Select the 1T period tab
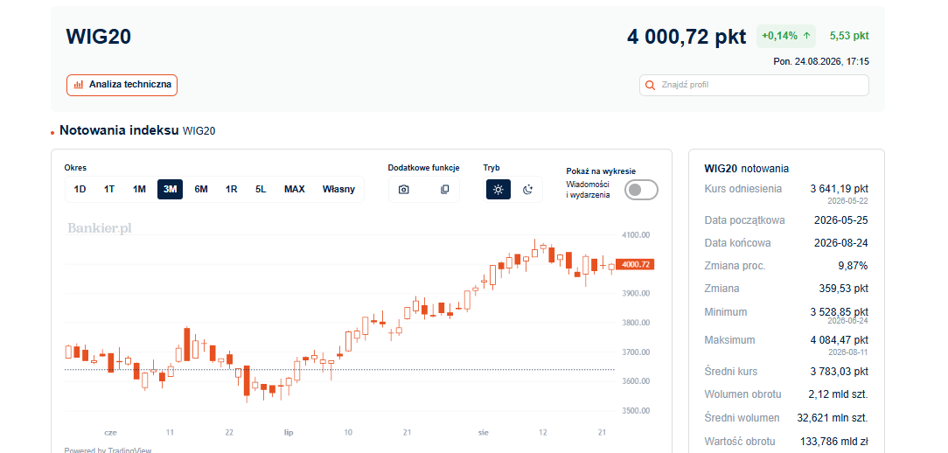The image size is (948, 453). point(109,189)
